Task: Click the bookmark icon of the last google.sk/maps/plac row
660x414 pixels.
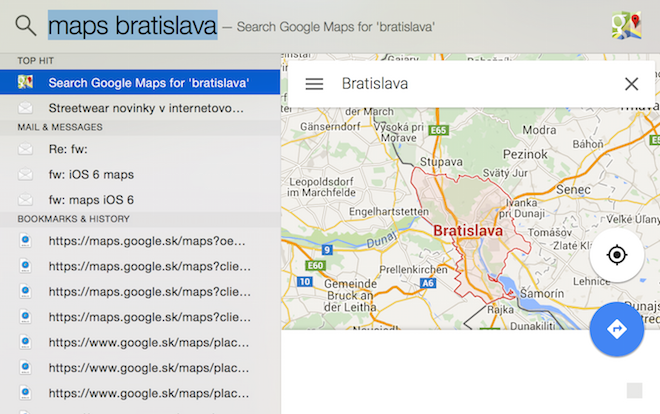Action: pos(25,393)
